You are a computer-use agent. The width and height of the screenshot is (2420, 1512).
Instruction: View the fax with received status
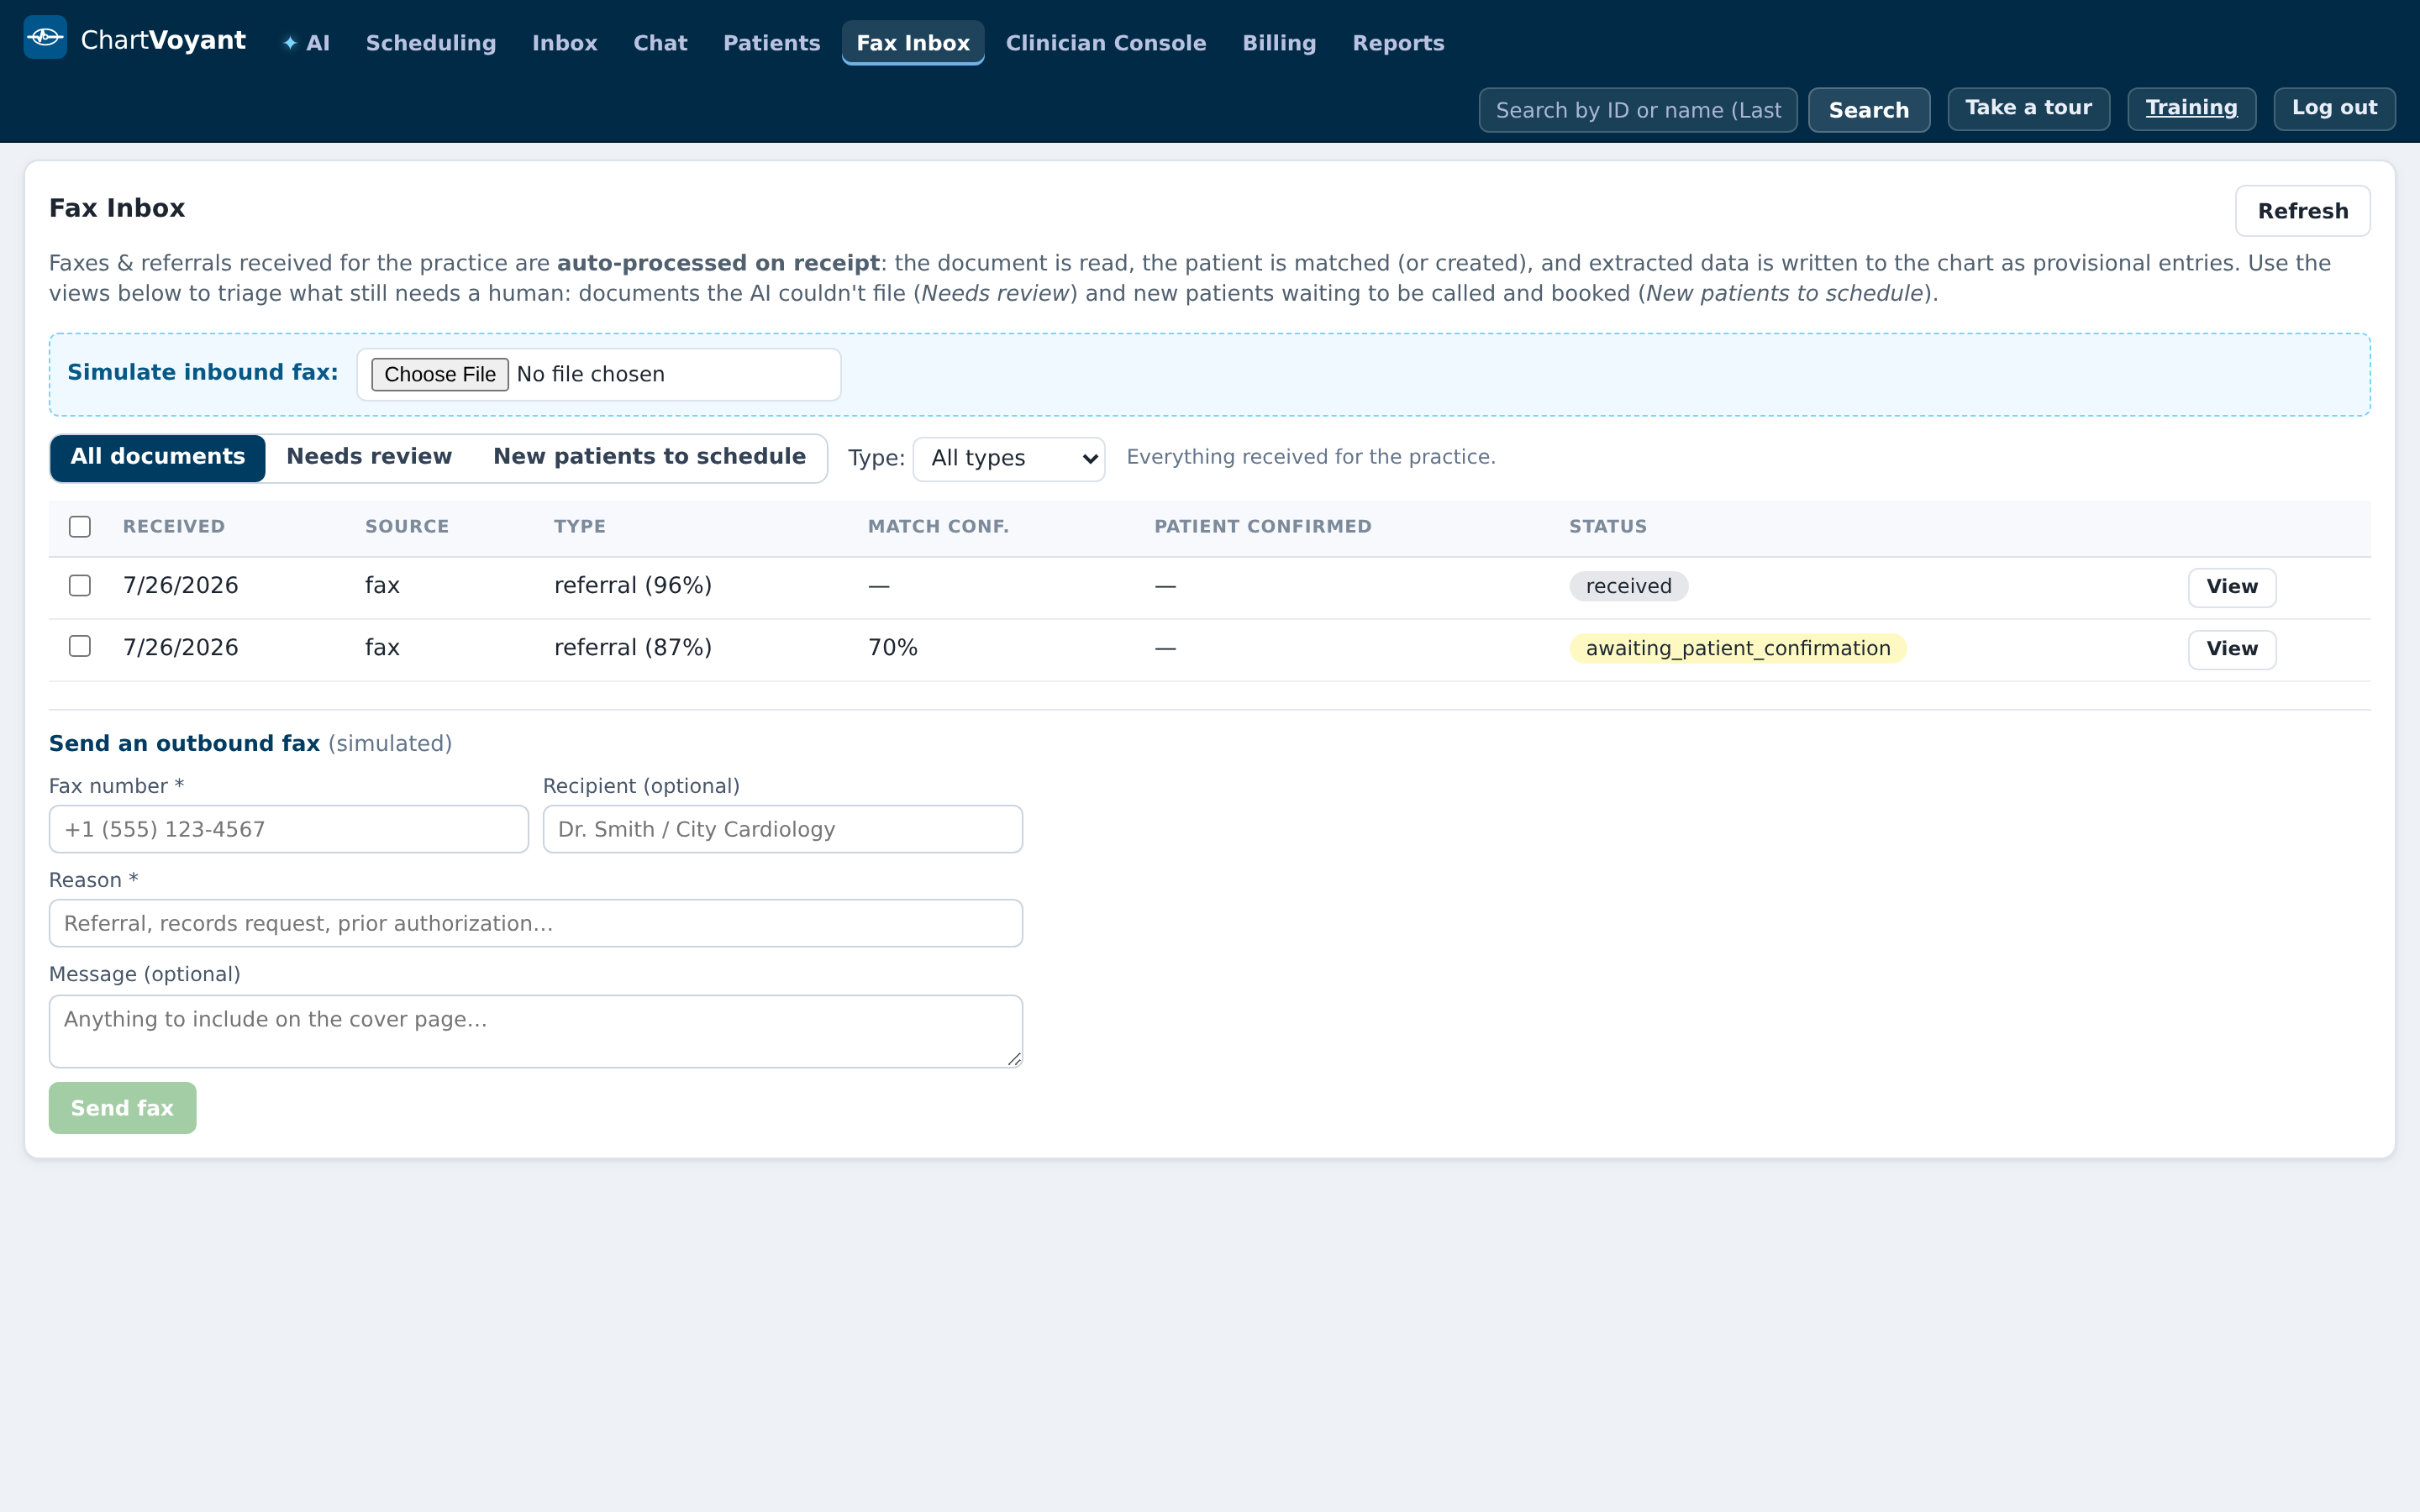tap(2232, 587)
